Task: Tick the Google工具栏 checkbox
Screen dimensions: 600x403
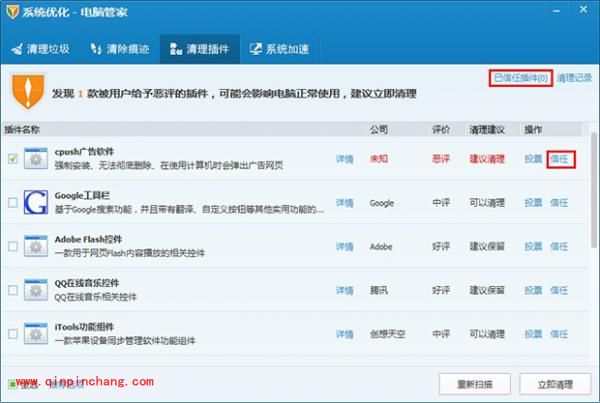Action: pos(11,203)
